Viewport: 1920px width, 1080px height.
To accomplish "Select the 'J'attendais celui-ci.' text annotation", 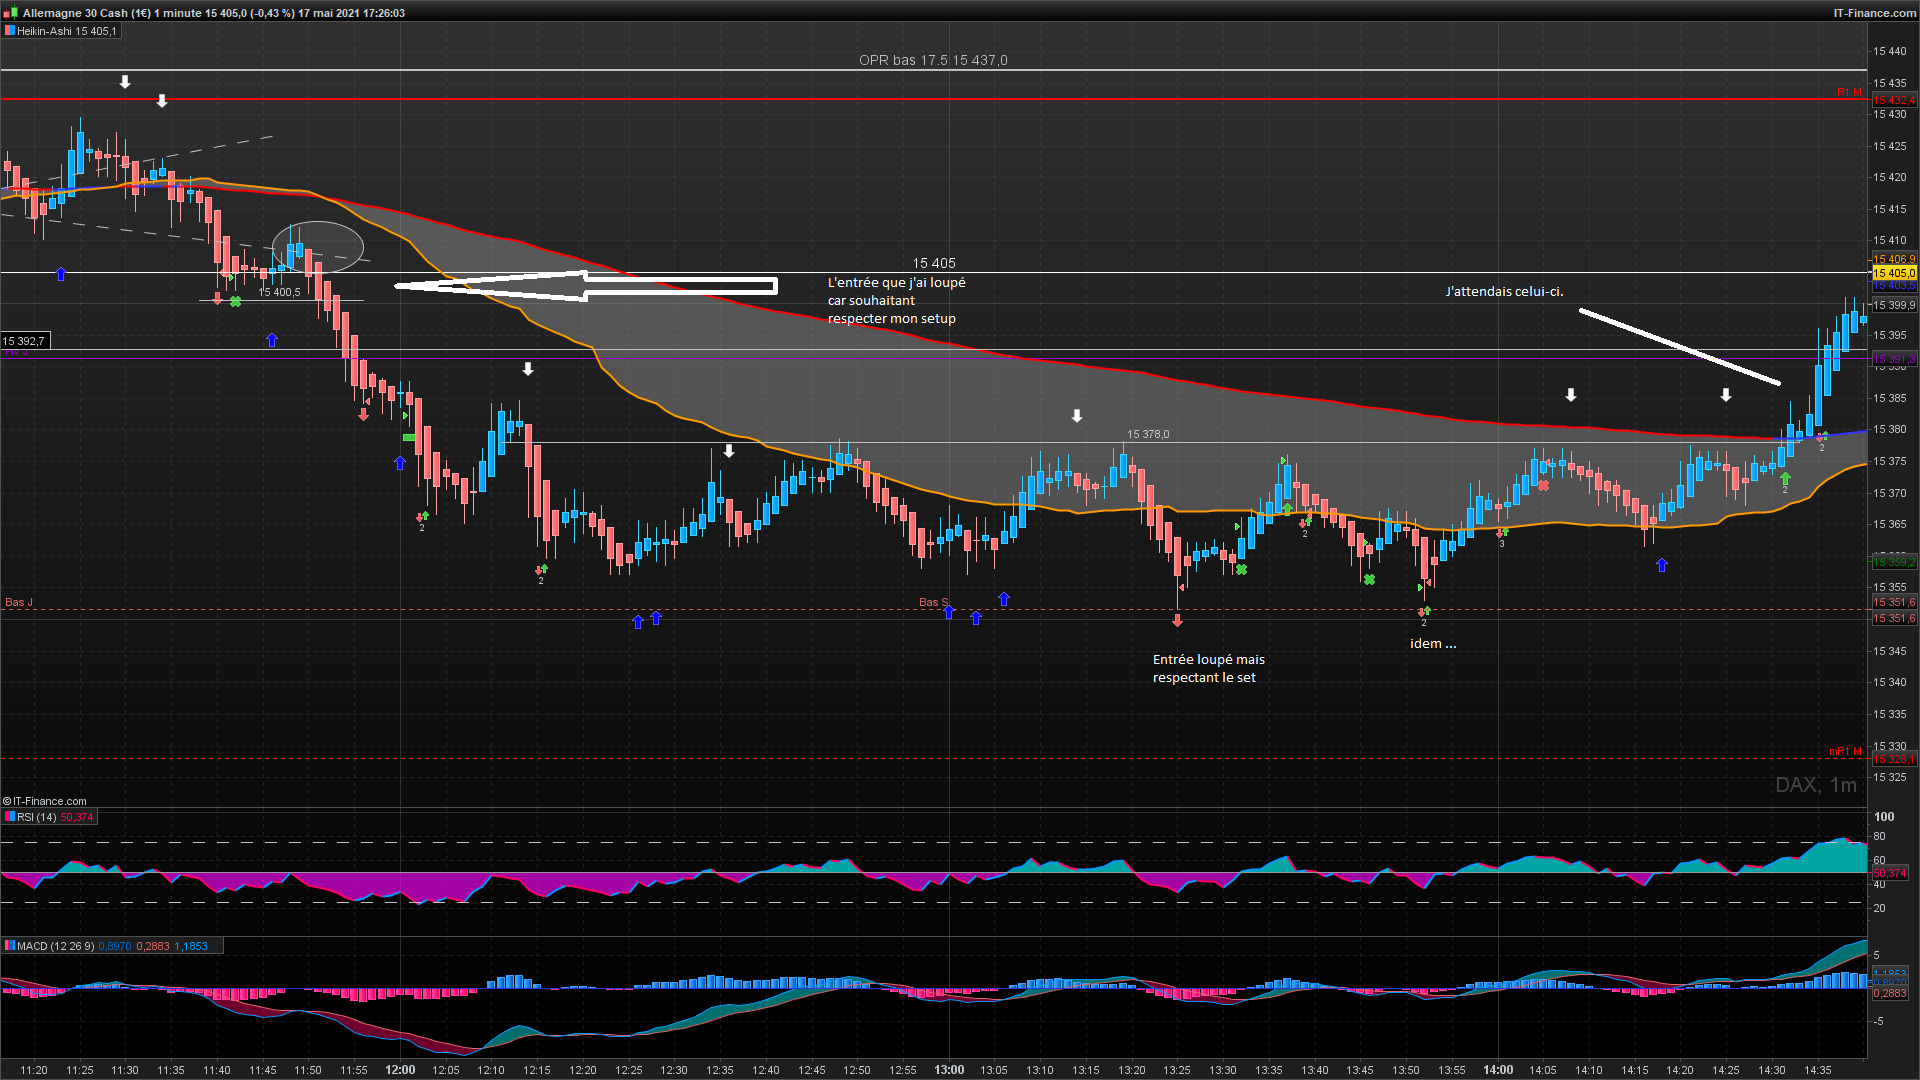I will click(x=1504, y=292).
